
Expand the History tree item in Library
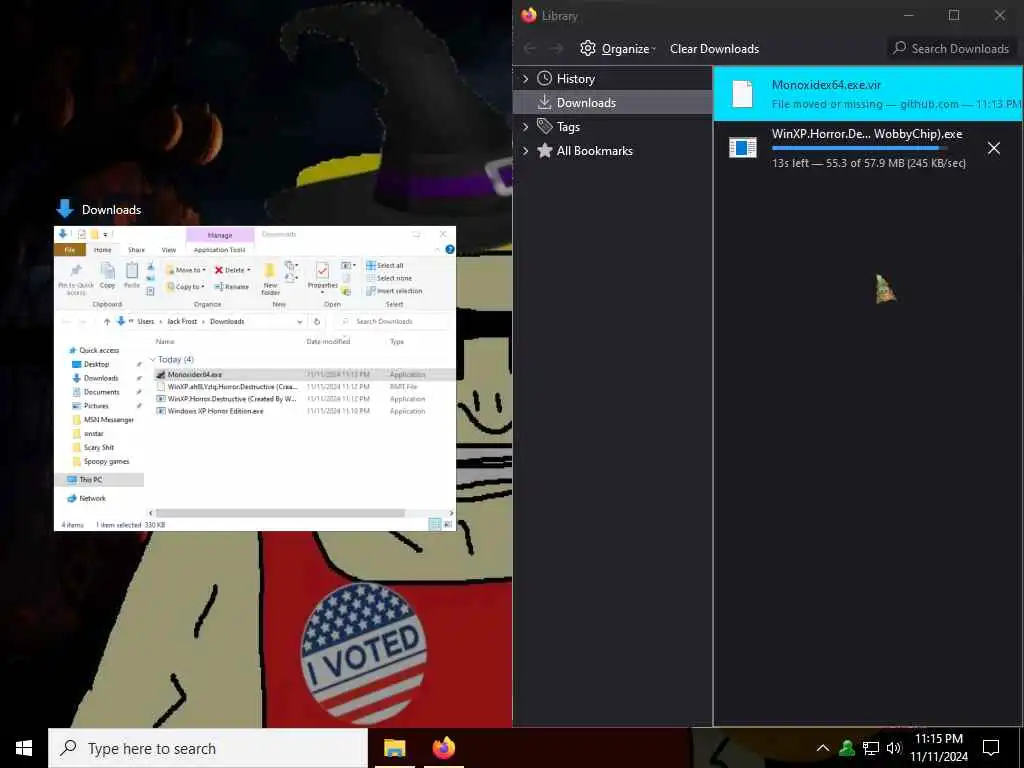point(526,78)
